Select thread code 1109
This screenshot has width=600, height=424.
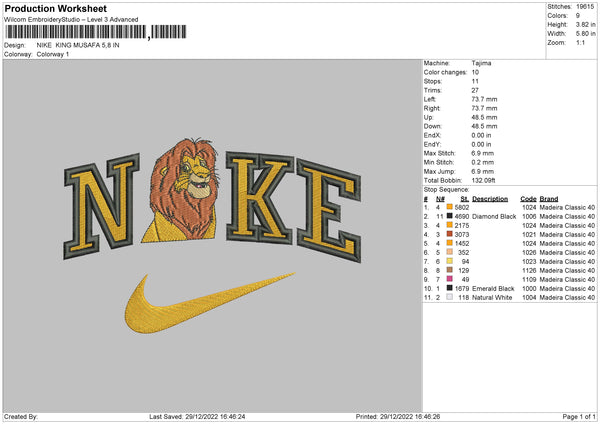coord(529,279)
